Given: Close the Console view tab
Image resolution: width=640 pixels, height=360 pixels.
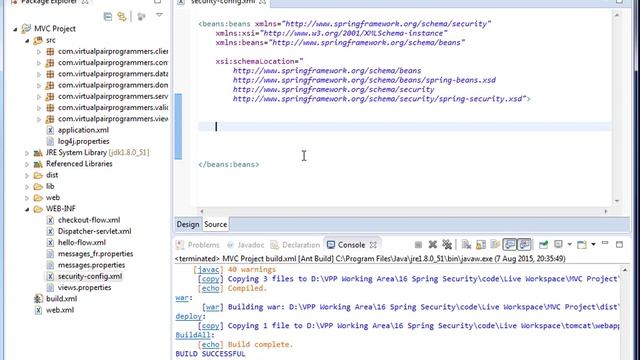Looking at the screenshot, I should coord(373,245).
